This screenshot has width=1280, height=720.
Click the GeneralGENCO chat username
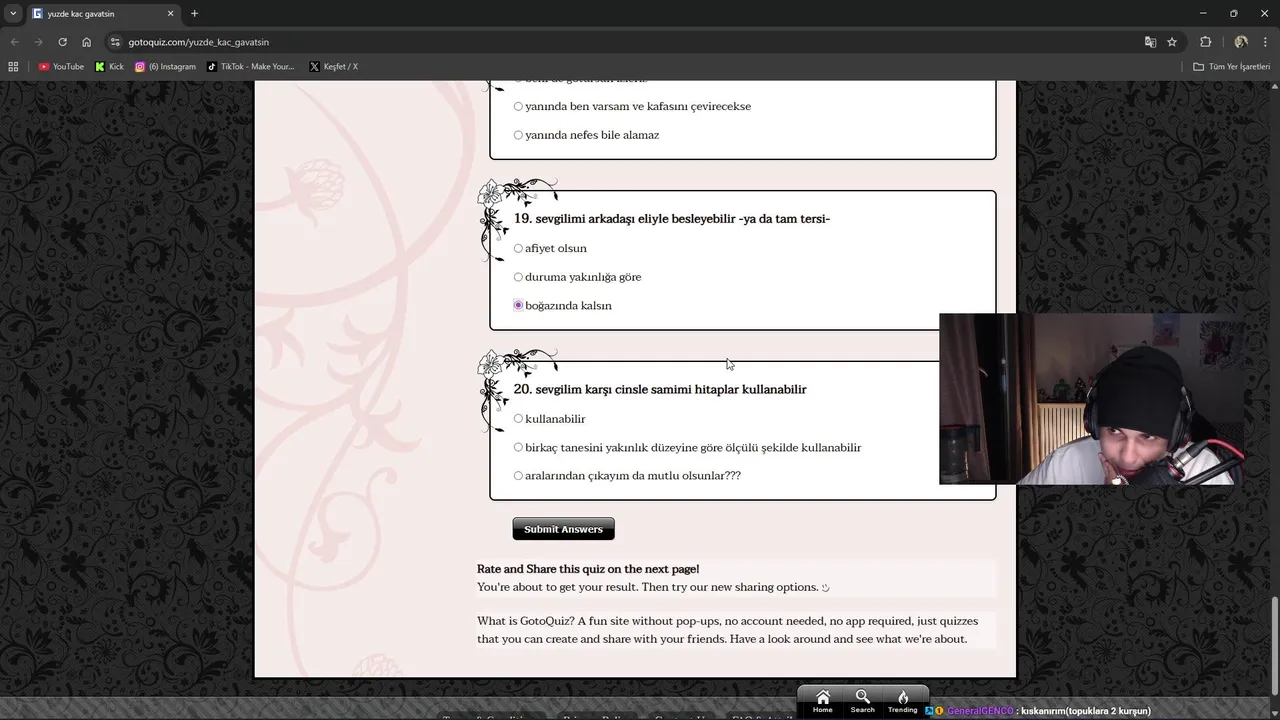tap(980, 711)
